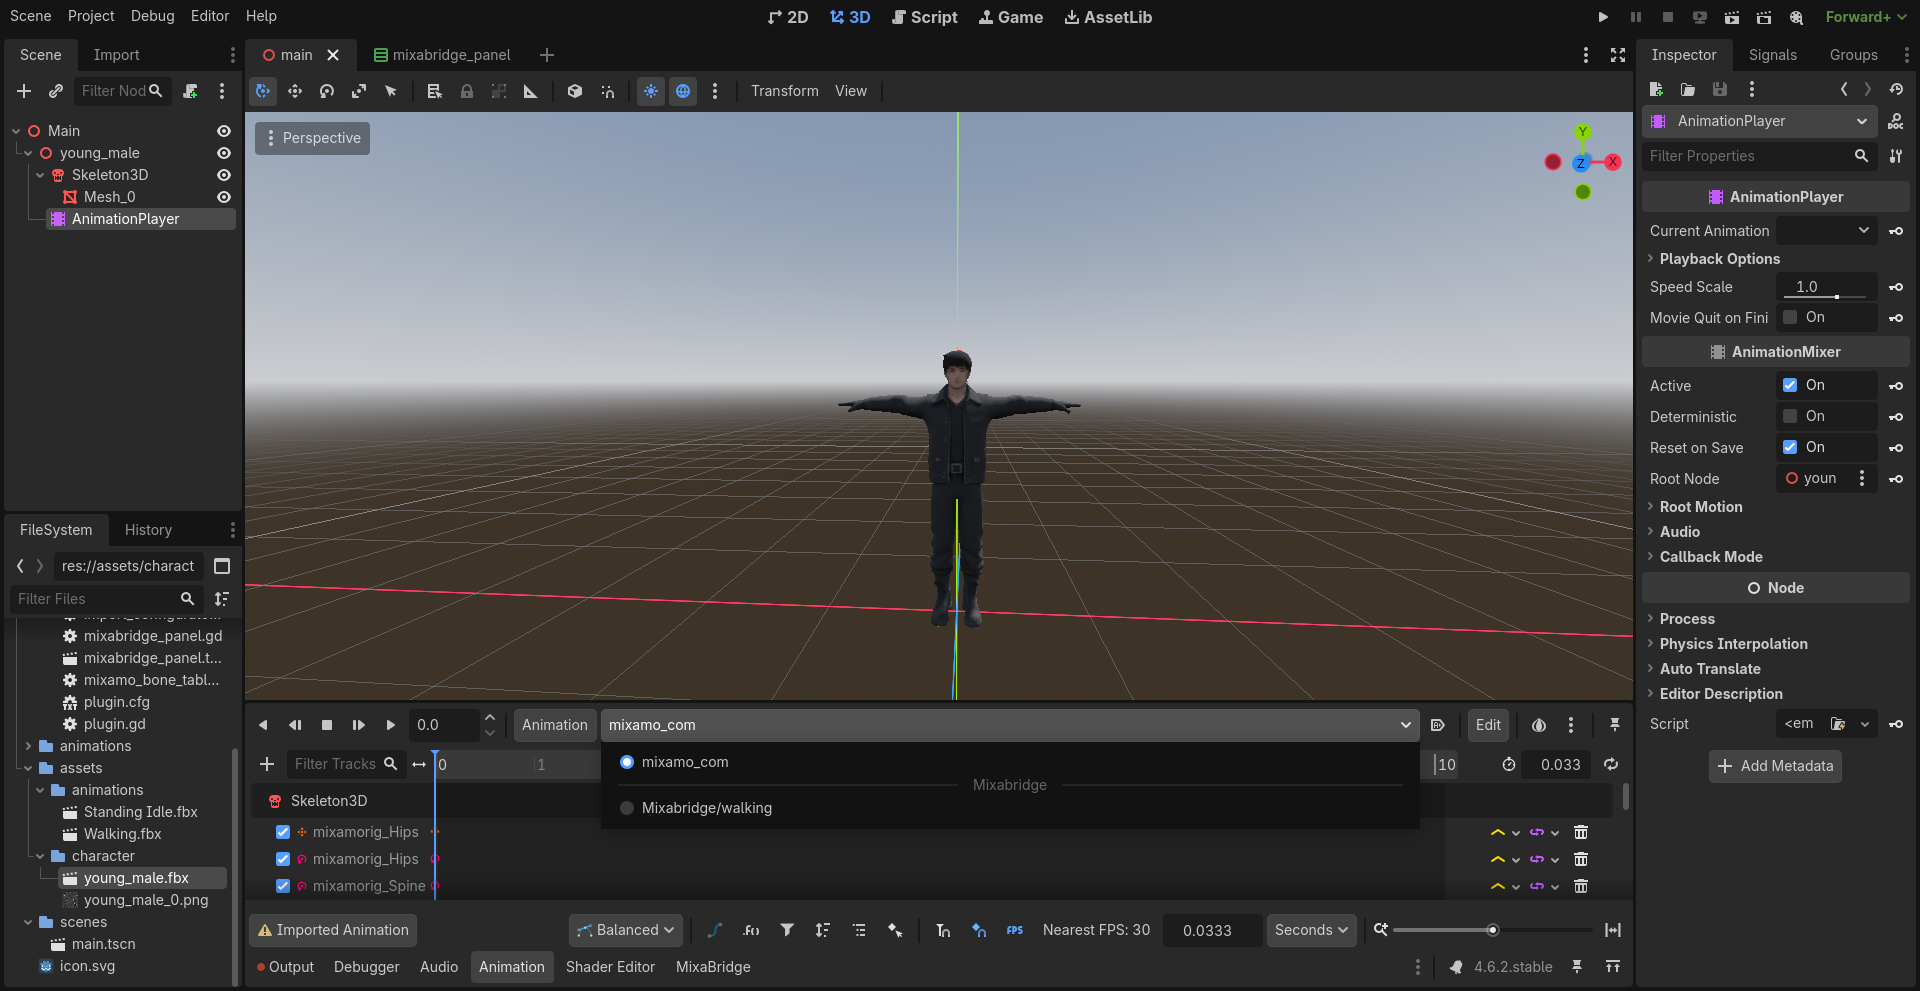Enable the Deterministic toggle in AnimationMixer
This screenshot has height=991, width=1920.
point(1791,417)
